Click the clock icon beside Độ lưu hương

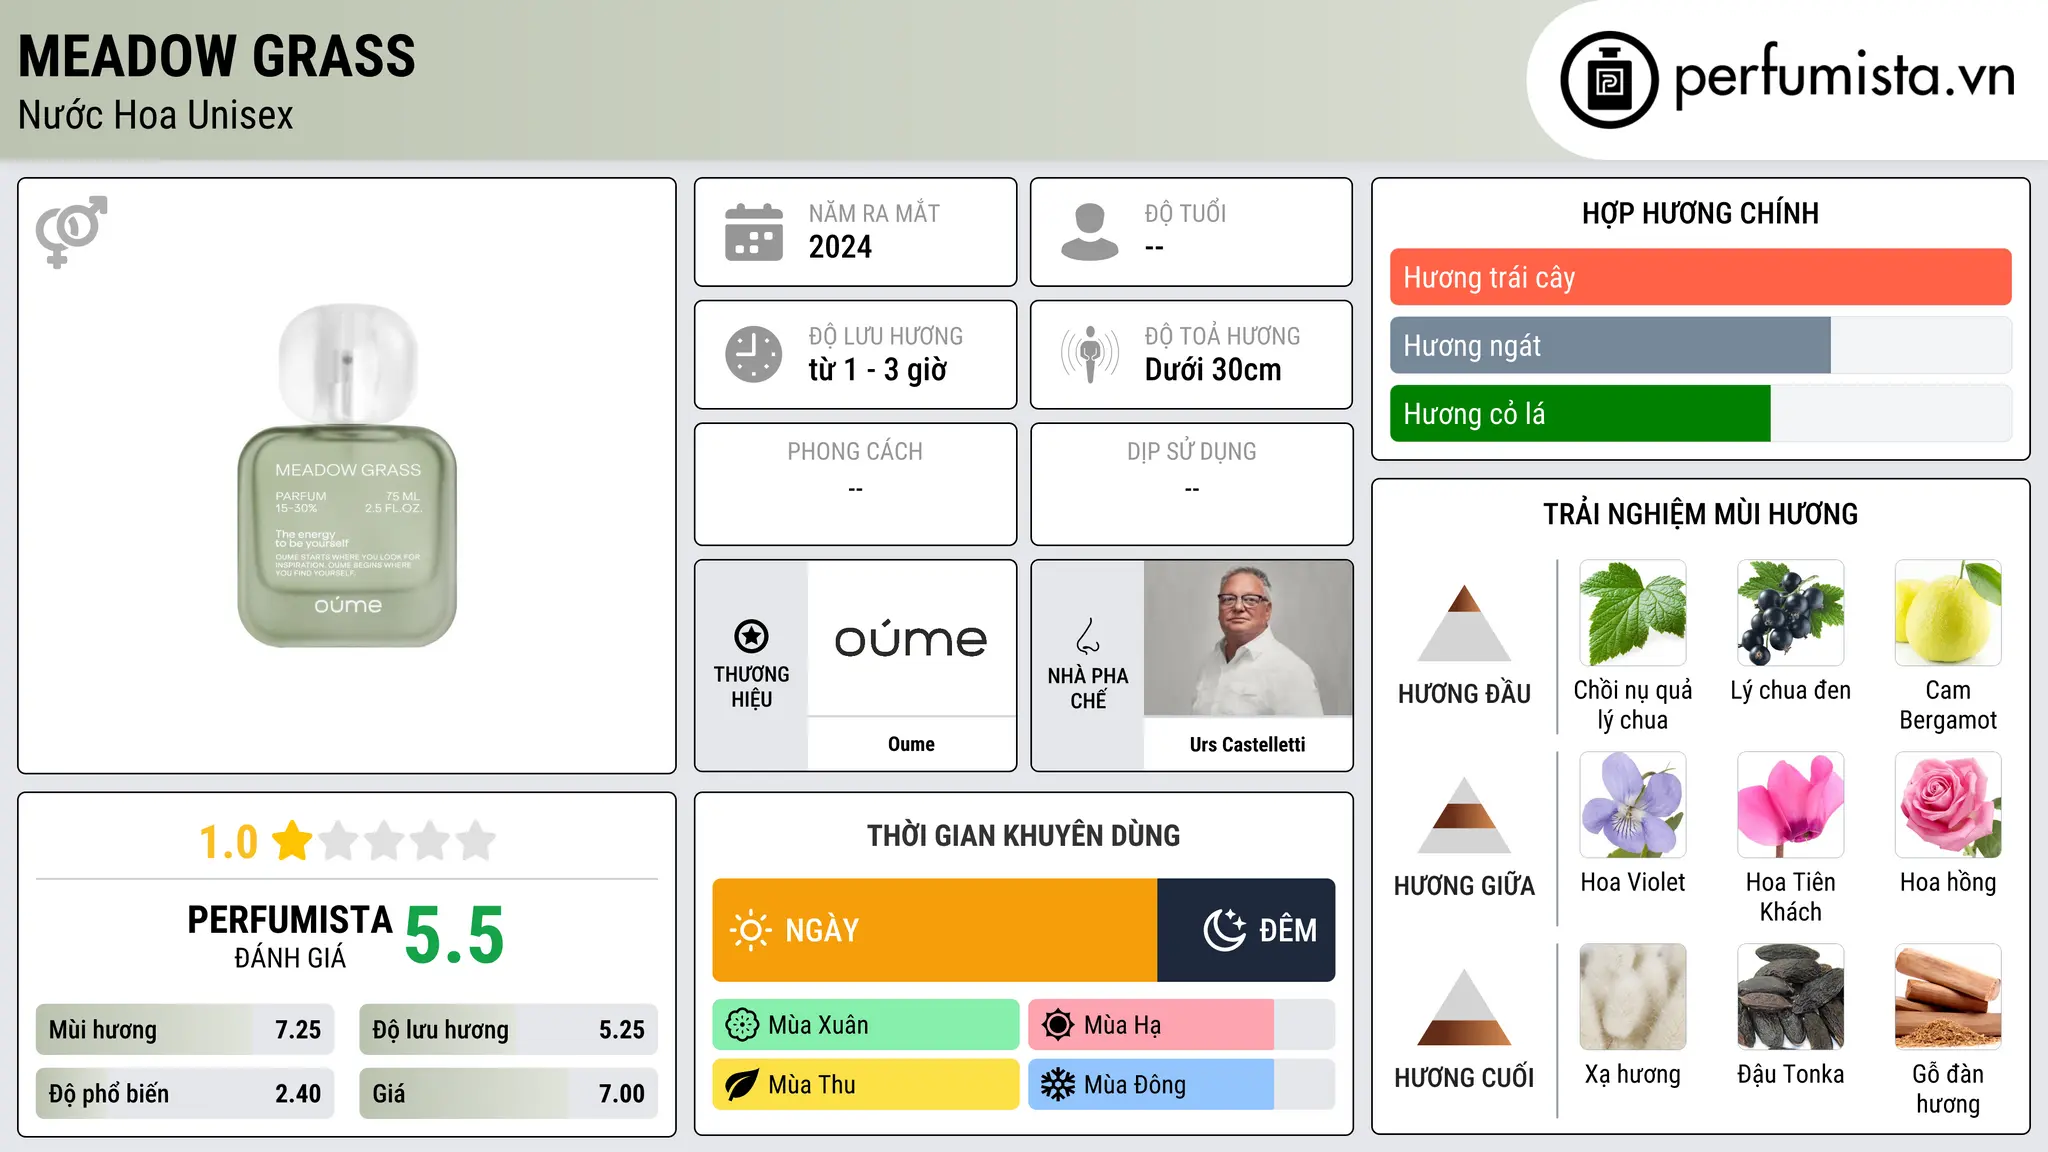(754, 354)
